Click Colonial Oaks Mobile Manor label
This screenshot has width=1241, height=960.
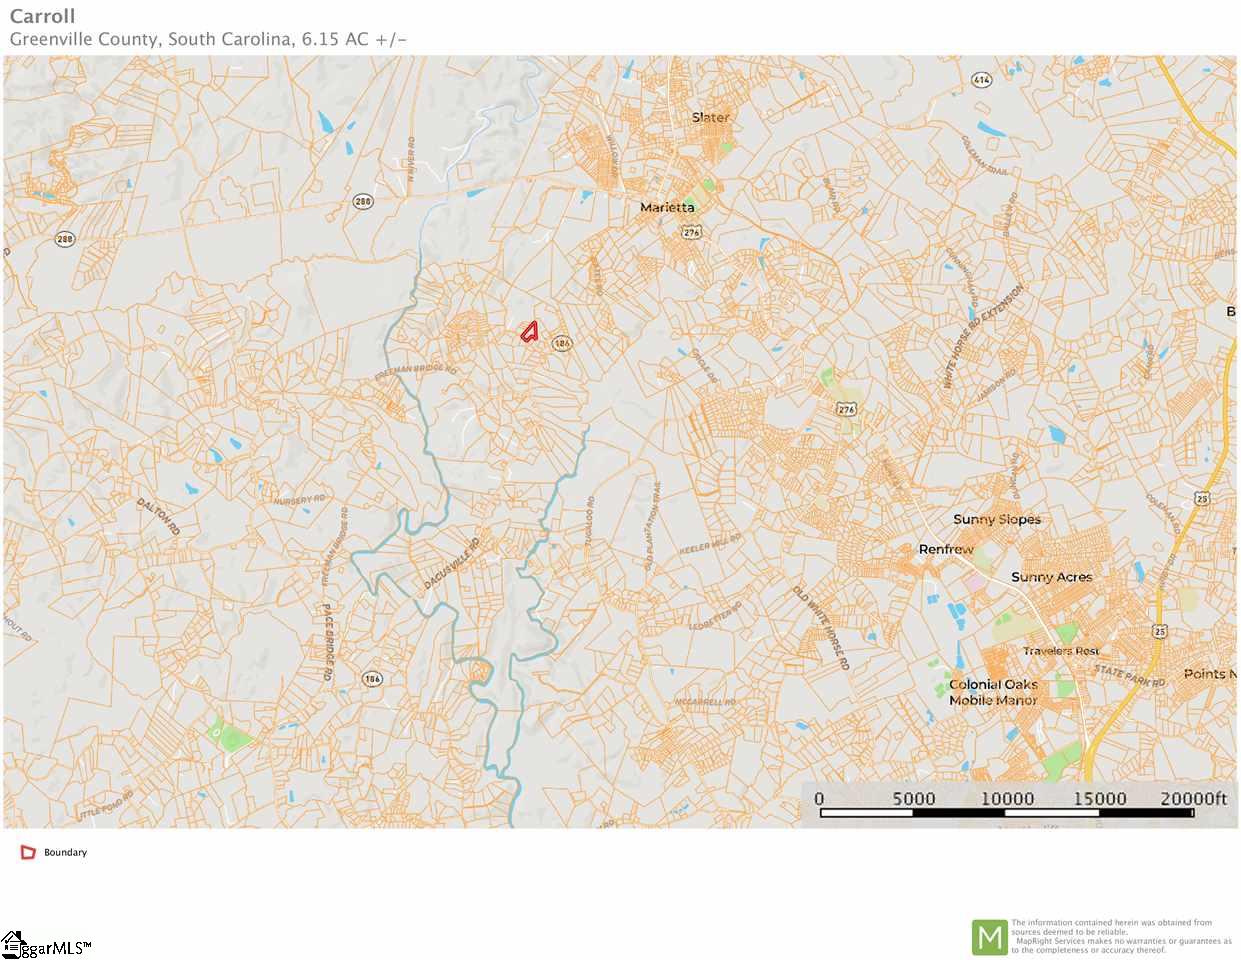993,692
